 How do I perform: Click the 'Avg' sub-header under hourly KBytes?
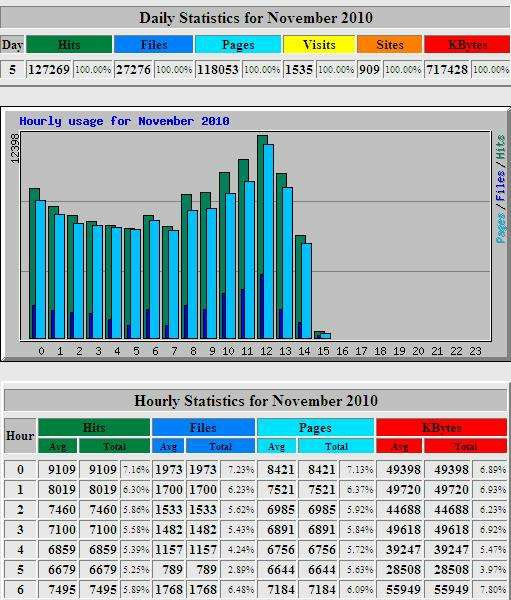(x=399, y=446)
